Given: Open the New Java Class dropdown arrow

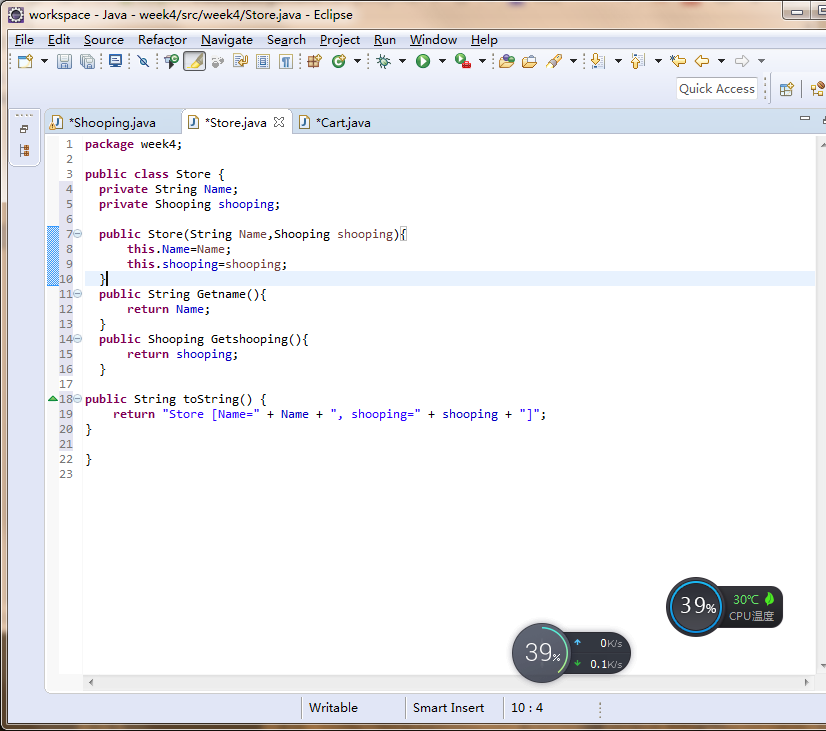Looking at the screenshot, I should coord(357,61).
